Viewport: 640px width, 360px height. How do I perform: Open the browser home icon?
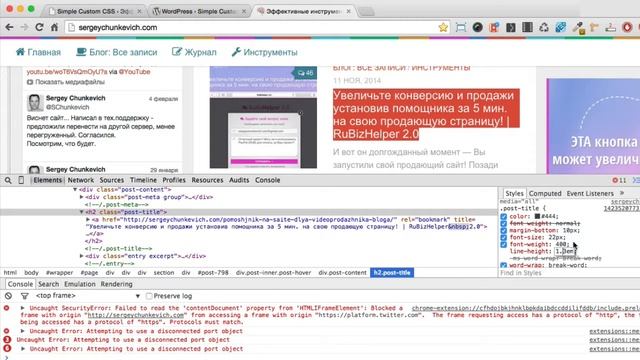point(54,27)
